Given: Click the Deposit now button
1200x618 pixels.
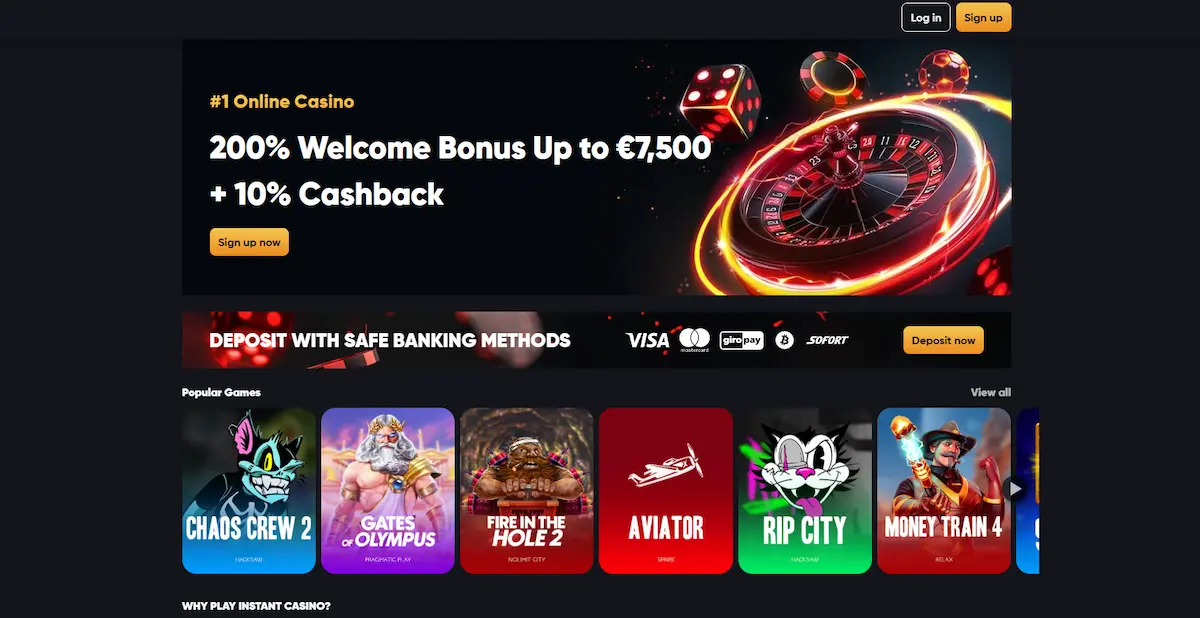Looking at the screenshot, I should tap(943, 340).
